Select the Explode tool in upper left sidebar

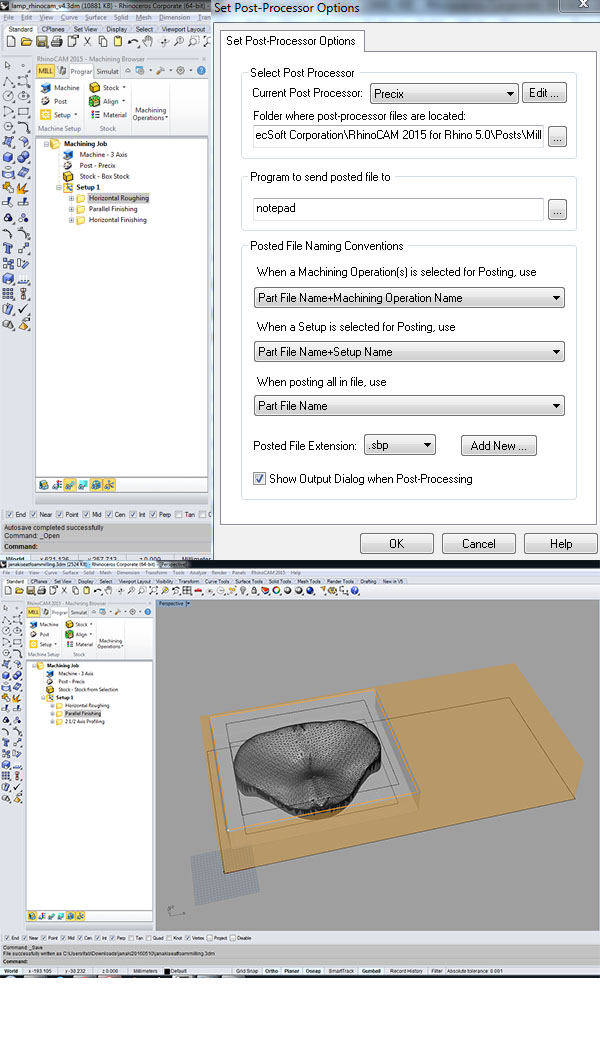click(x=23, y=188)
